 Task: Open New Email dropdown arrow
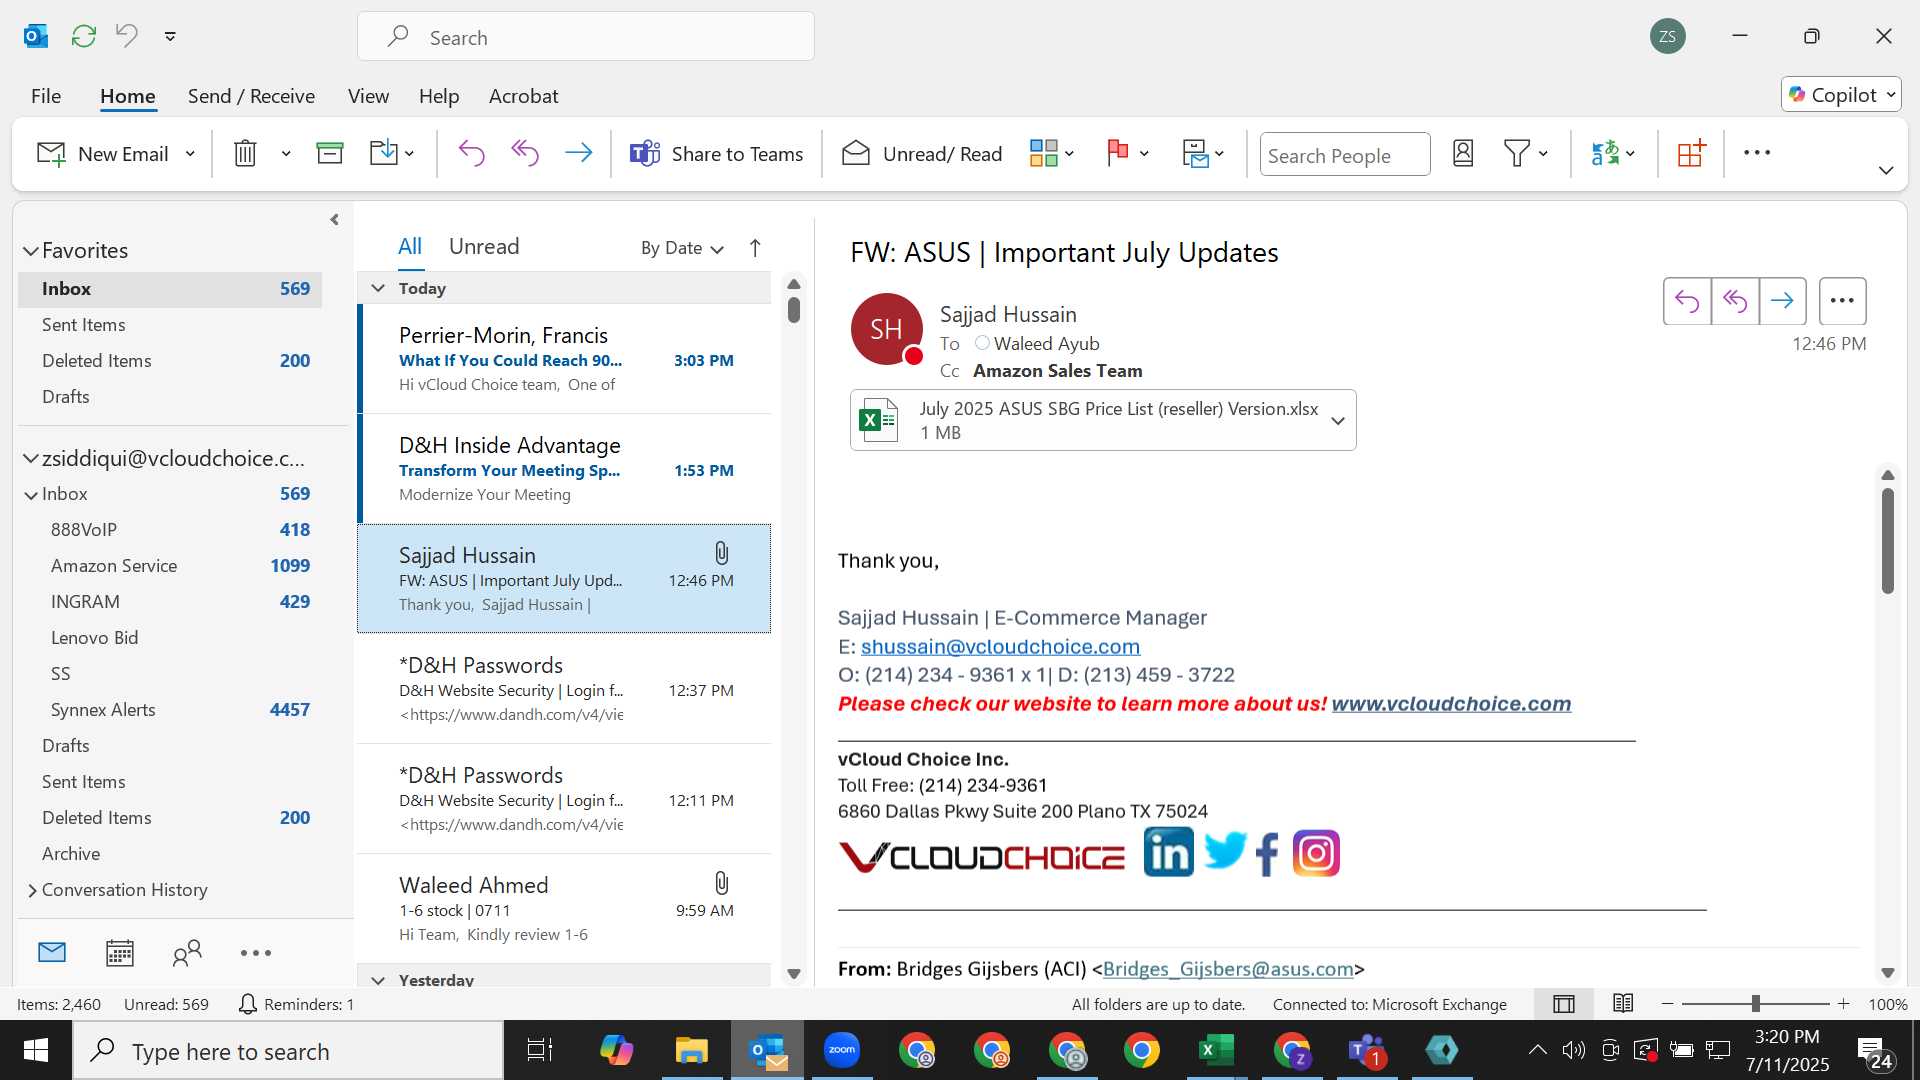[x=190, y=154]
